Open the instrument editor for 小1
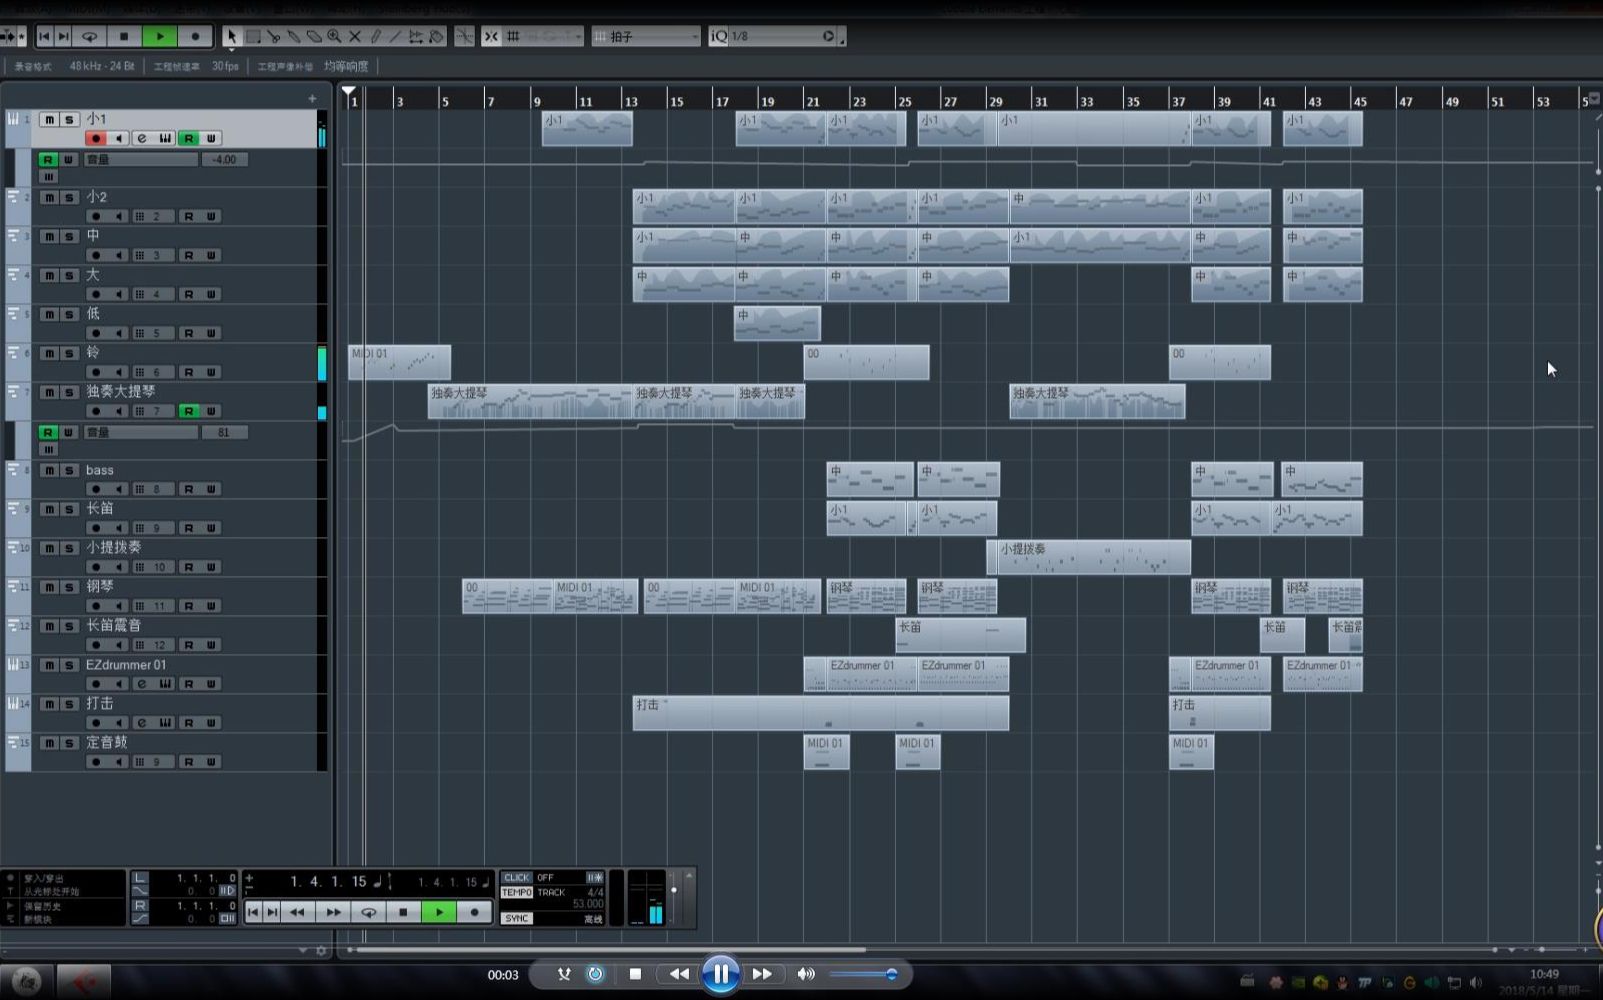The image size is (1603, 1000). point(165,138)
